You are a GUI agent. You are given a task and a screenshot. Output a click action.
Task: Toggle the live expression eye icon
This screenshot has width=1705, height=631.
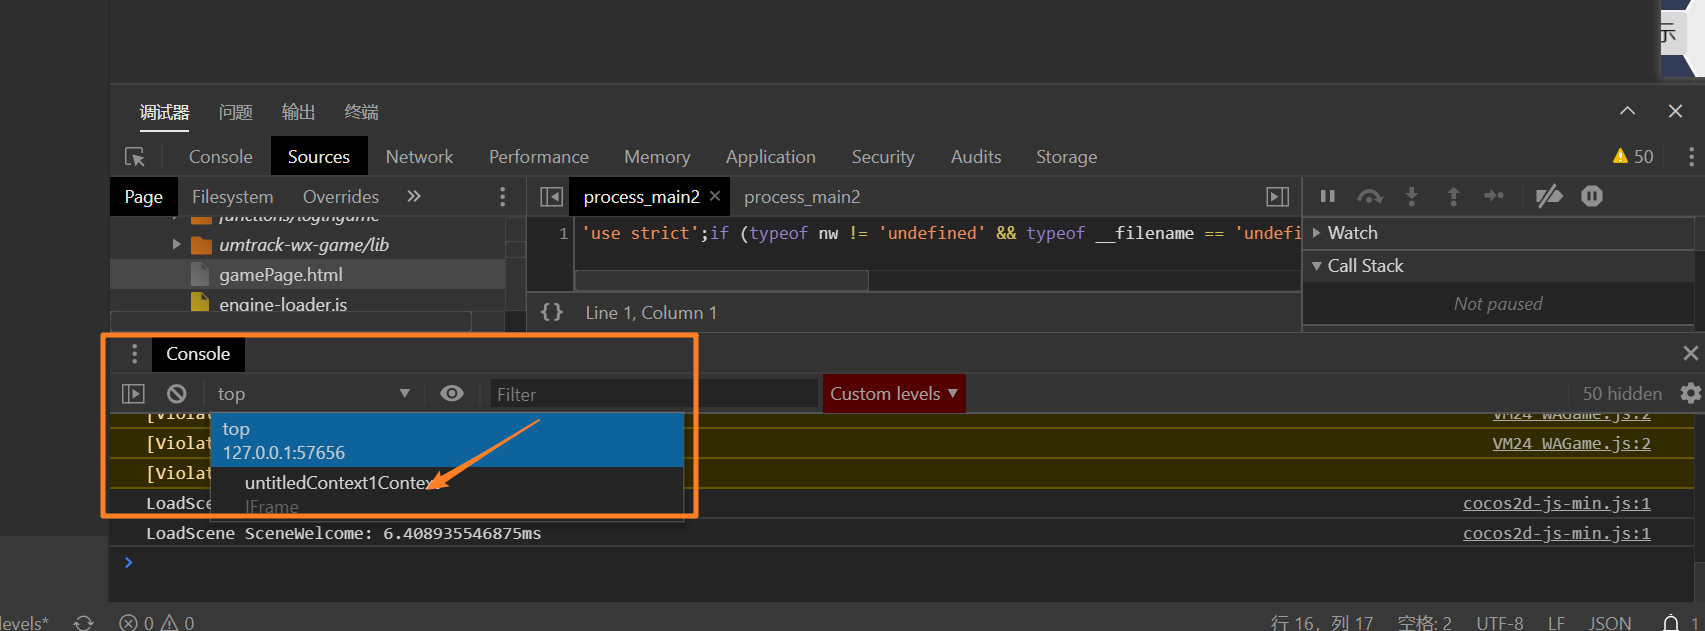(452, 394)
